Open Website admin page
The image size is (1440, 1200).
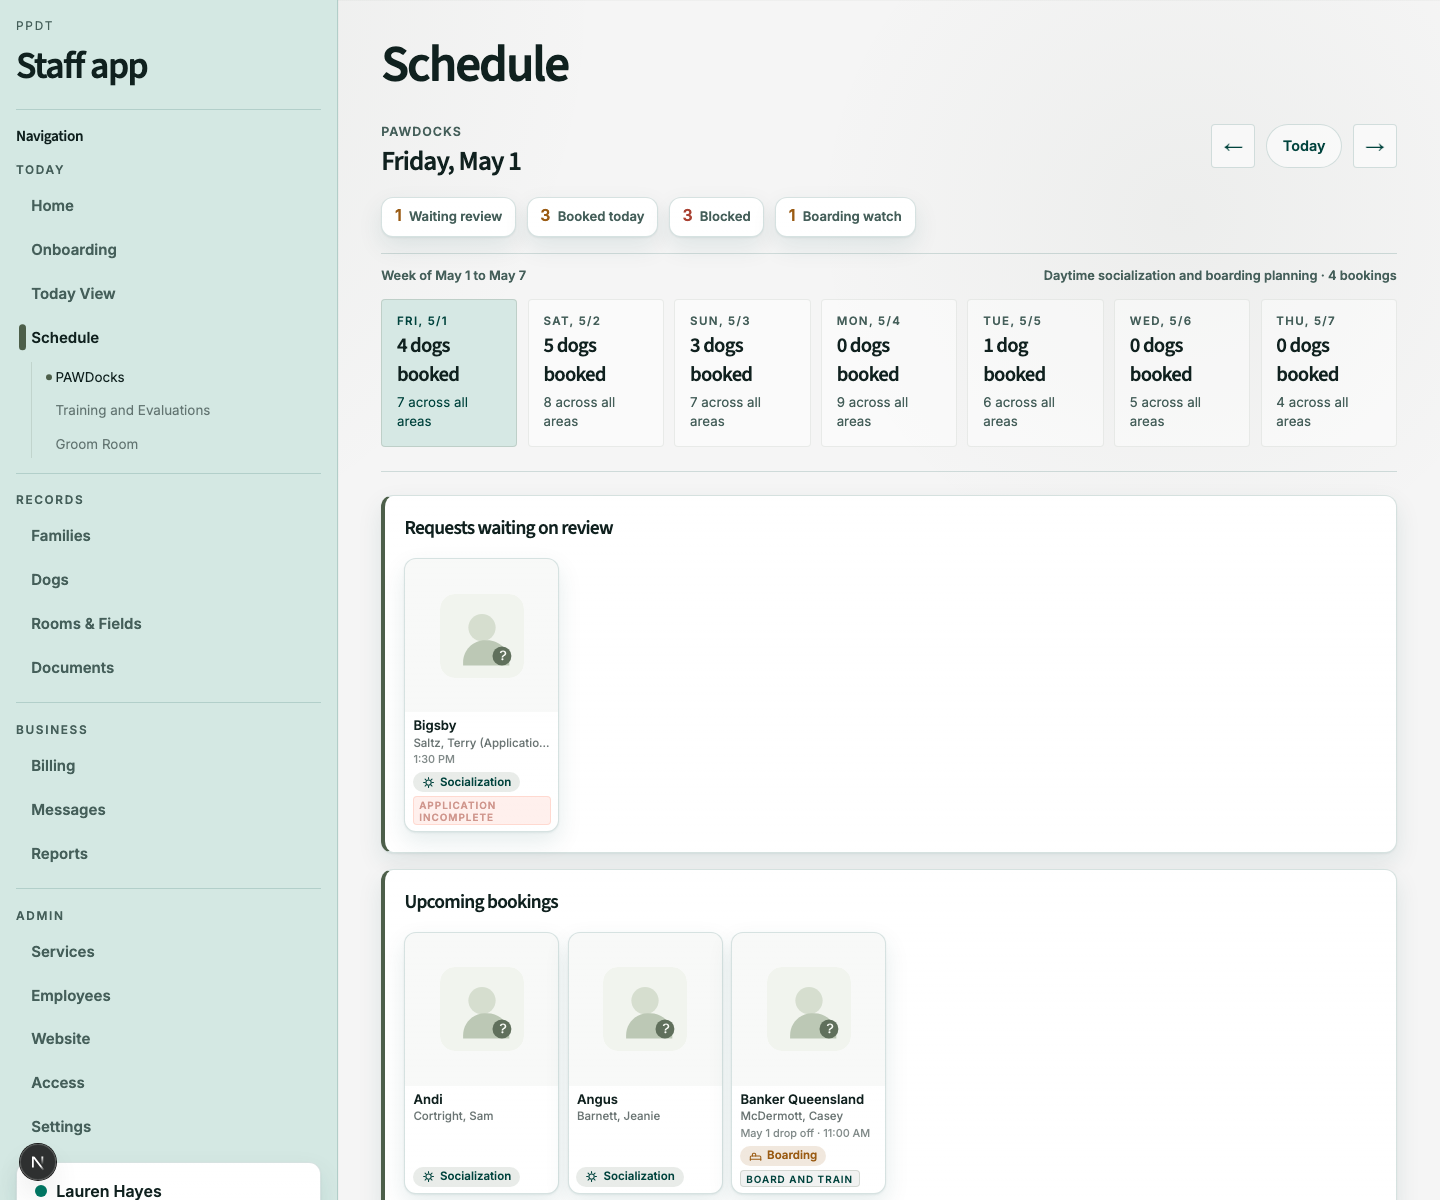61,1039
